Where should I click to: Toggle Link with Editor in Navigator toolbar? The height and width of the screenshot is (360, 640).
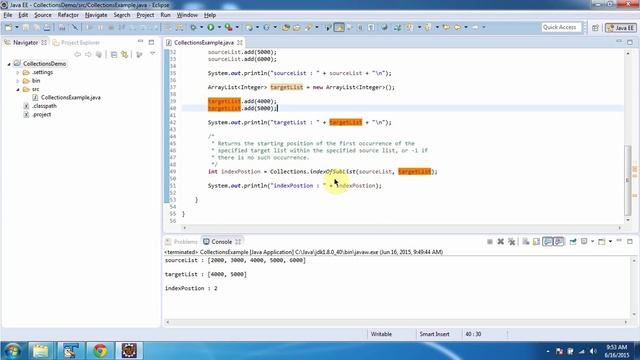tap(124, 55)
